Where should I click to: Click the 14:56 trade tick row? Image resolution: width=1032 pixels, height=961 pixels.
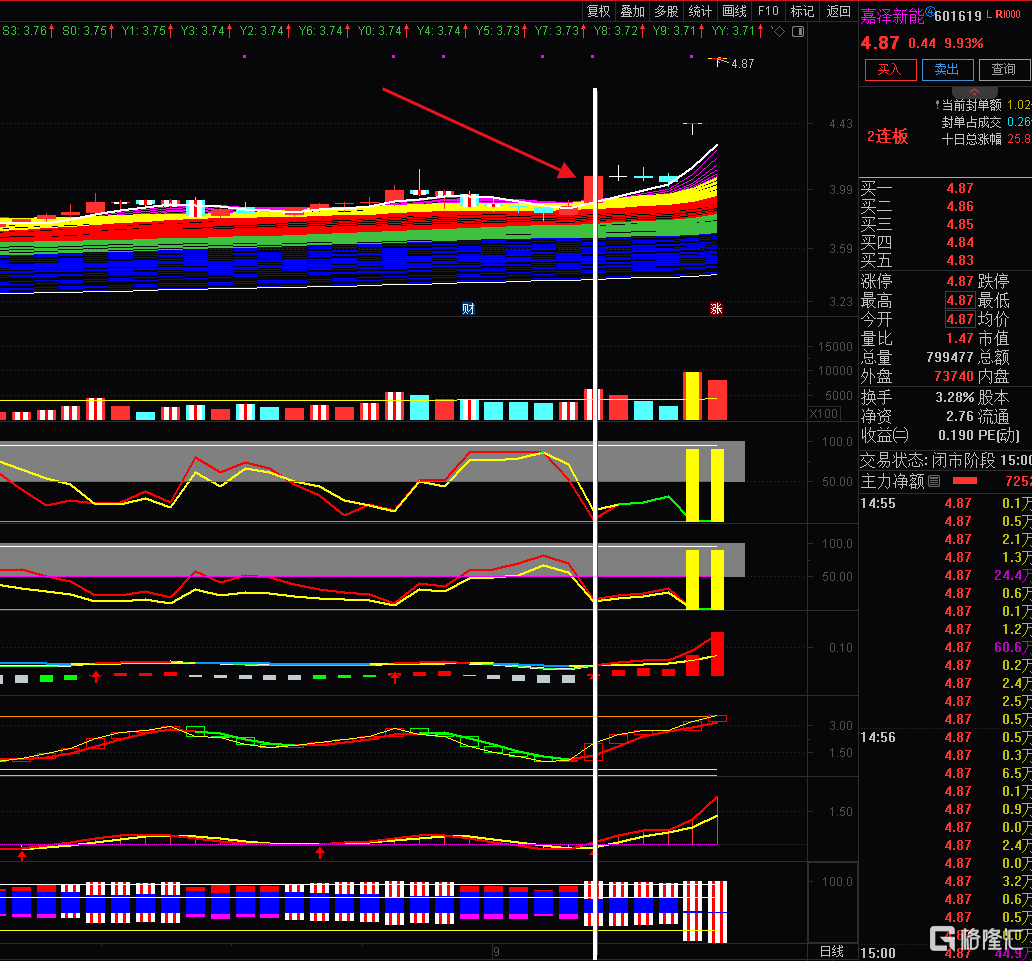pyautogui.click(x=946, y=738)
